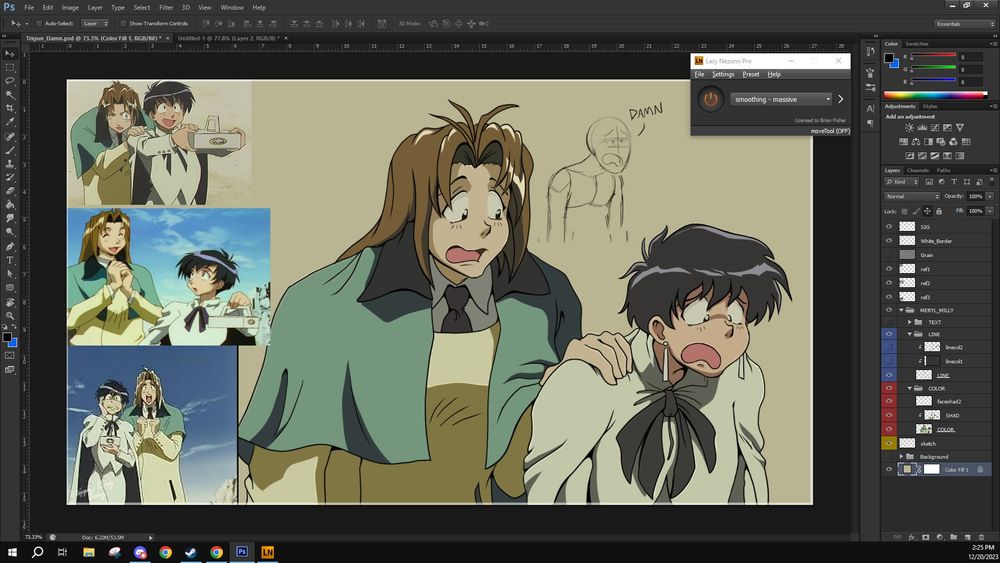Viewport: 1000px width, 563px height.
Task: Hide the ref1 layer
Action: pos(888,268)
